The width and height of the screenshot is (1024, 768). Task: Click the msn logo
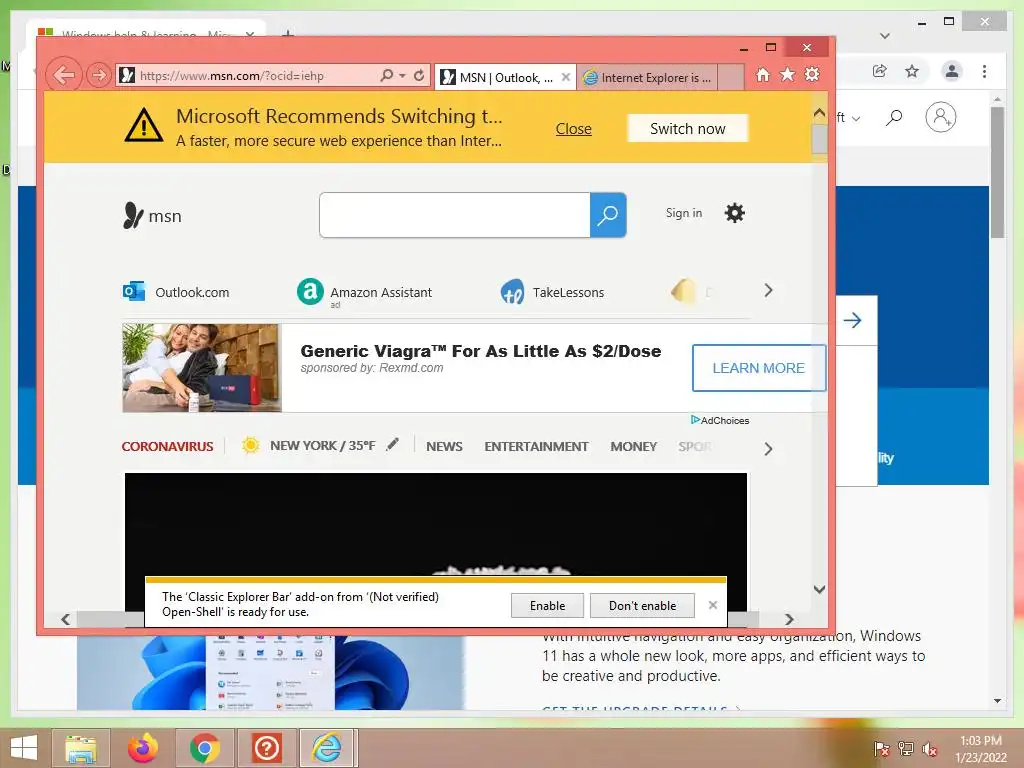tap(152, 216)
